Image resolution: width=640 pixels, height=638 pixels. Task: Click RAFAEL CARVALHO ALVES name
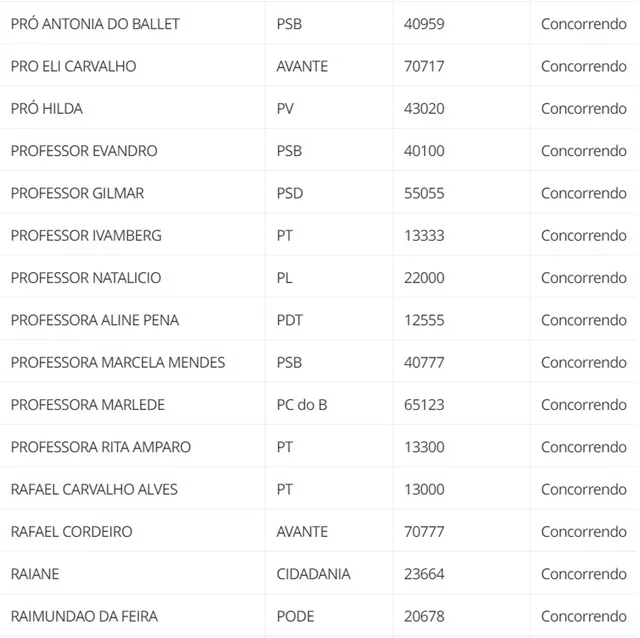click(94, 489)
